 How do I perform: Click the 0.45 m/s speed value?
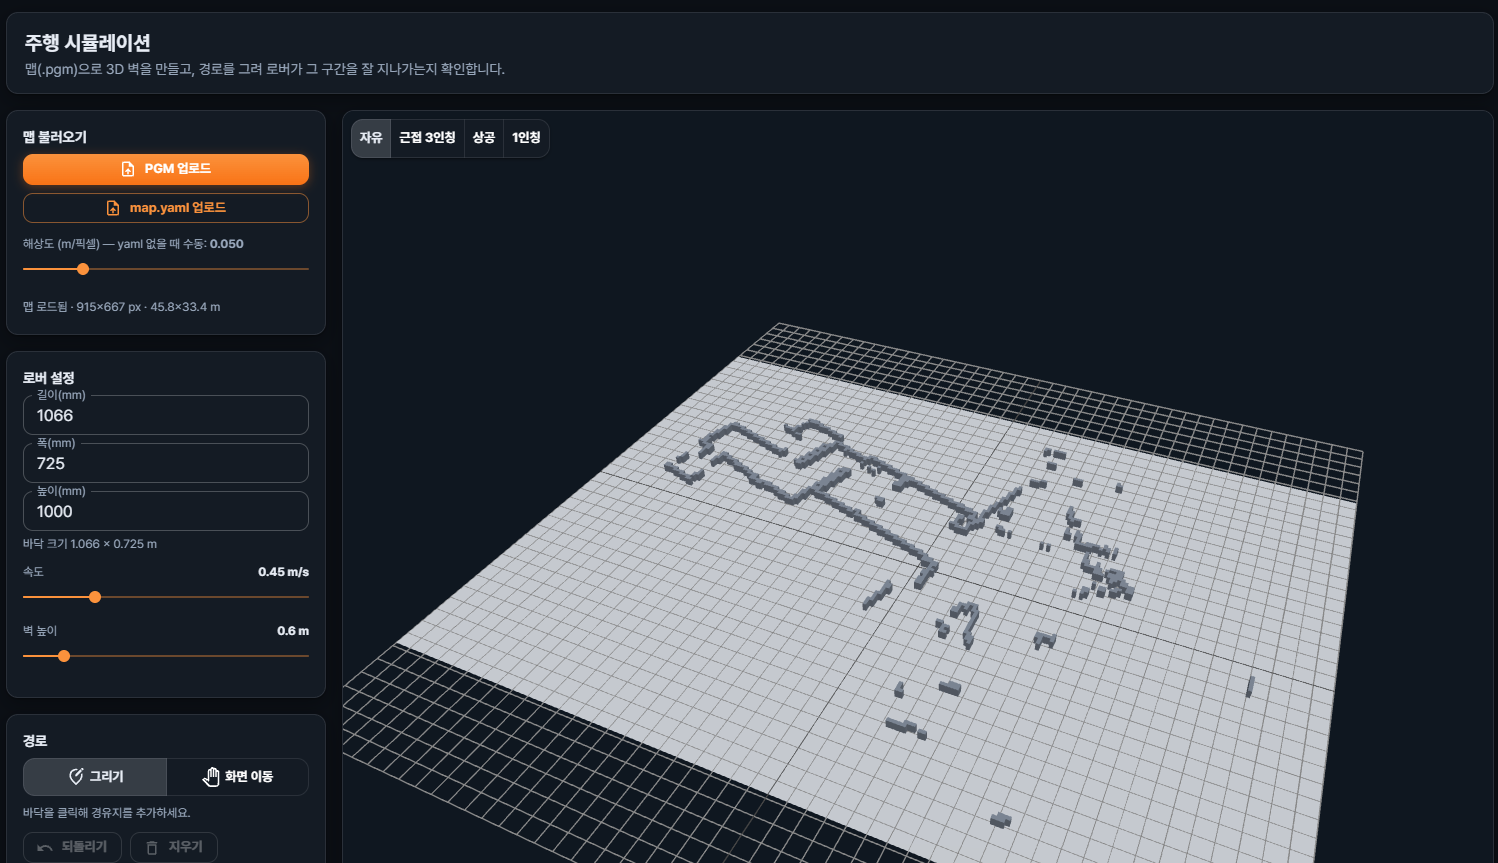pos(283,572)
